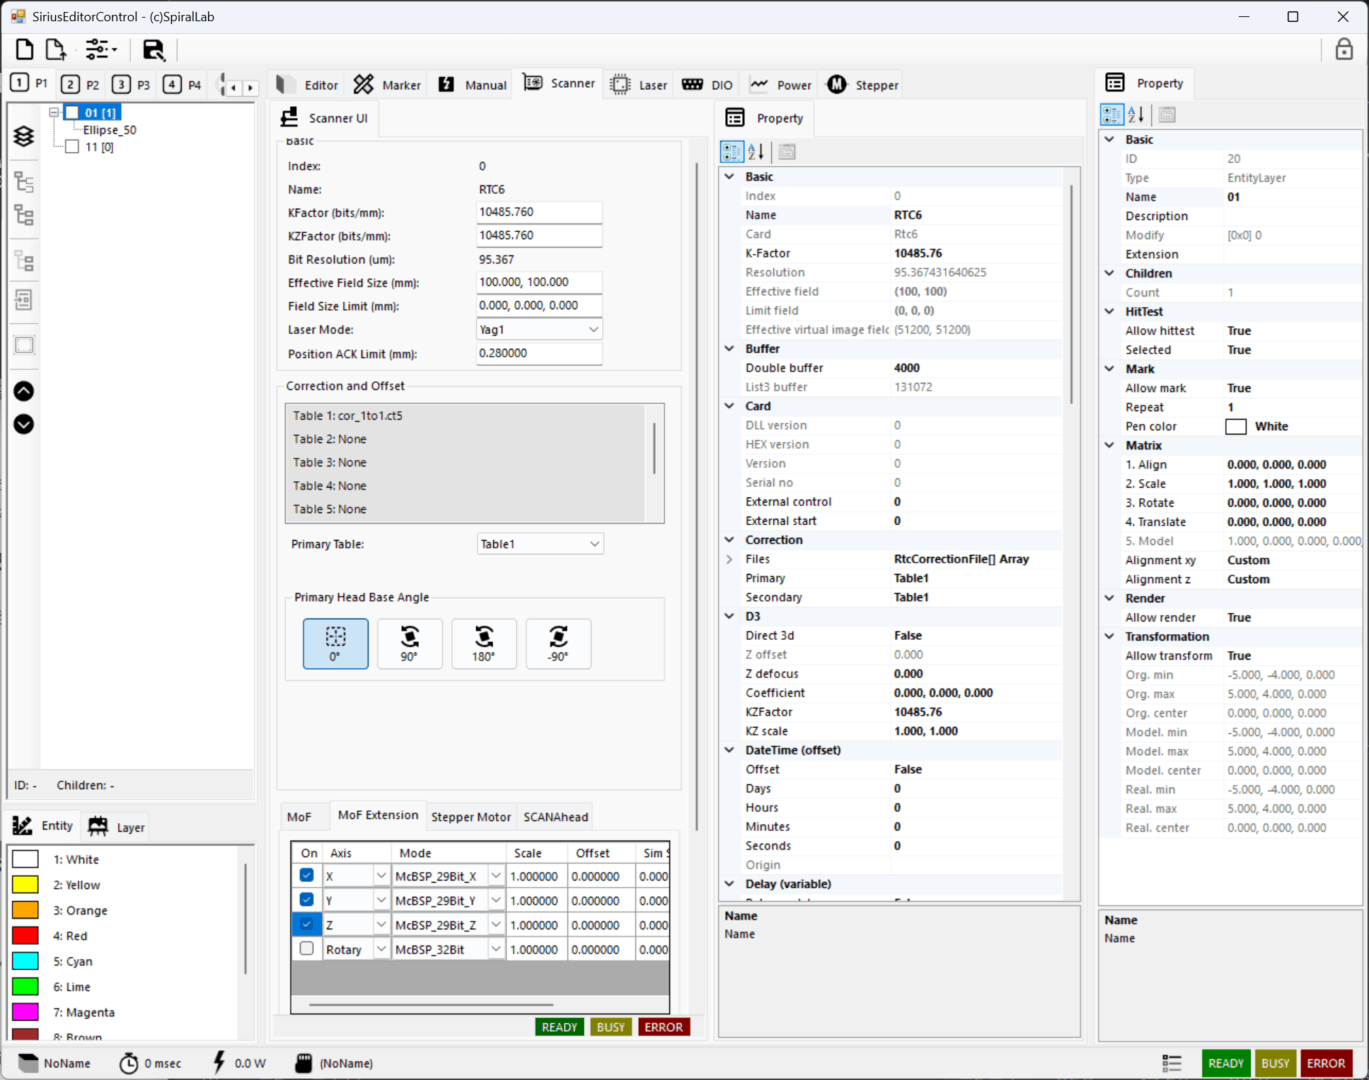Uncheck the X axis On checkbox
The image size is (1369, 1080).
307,876
